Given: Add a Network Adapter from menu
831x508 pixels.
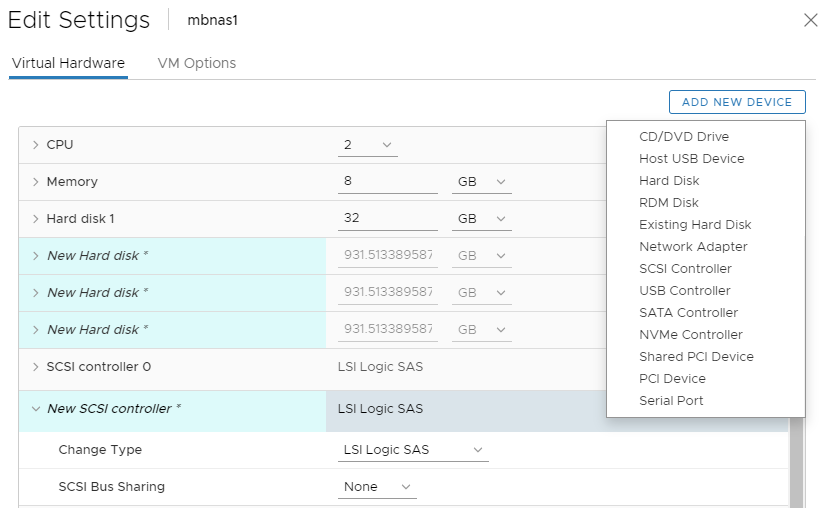Looking at the screenshot, I should pos(693,246).
